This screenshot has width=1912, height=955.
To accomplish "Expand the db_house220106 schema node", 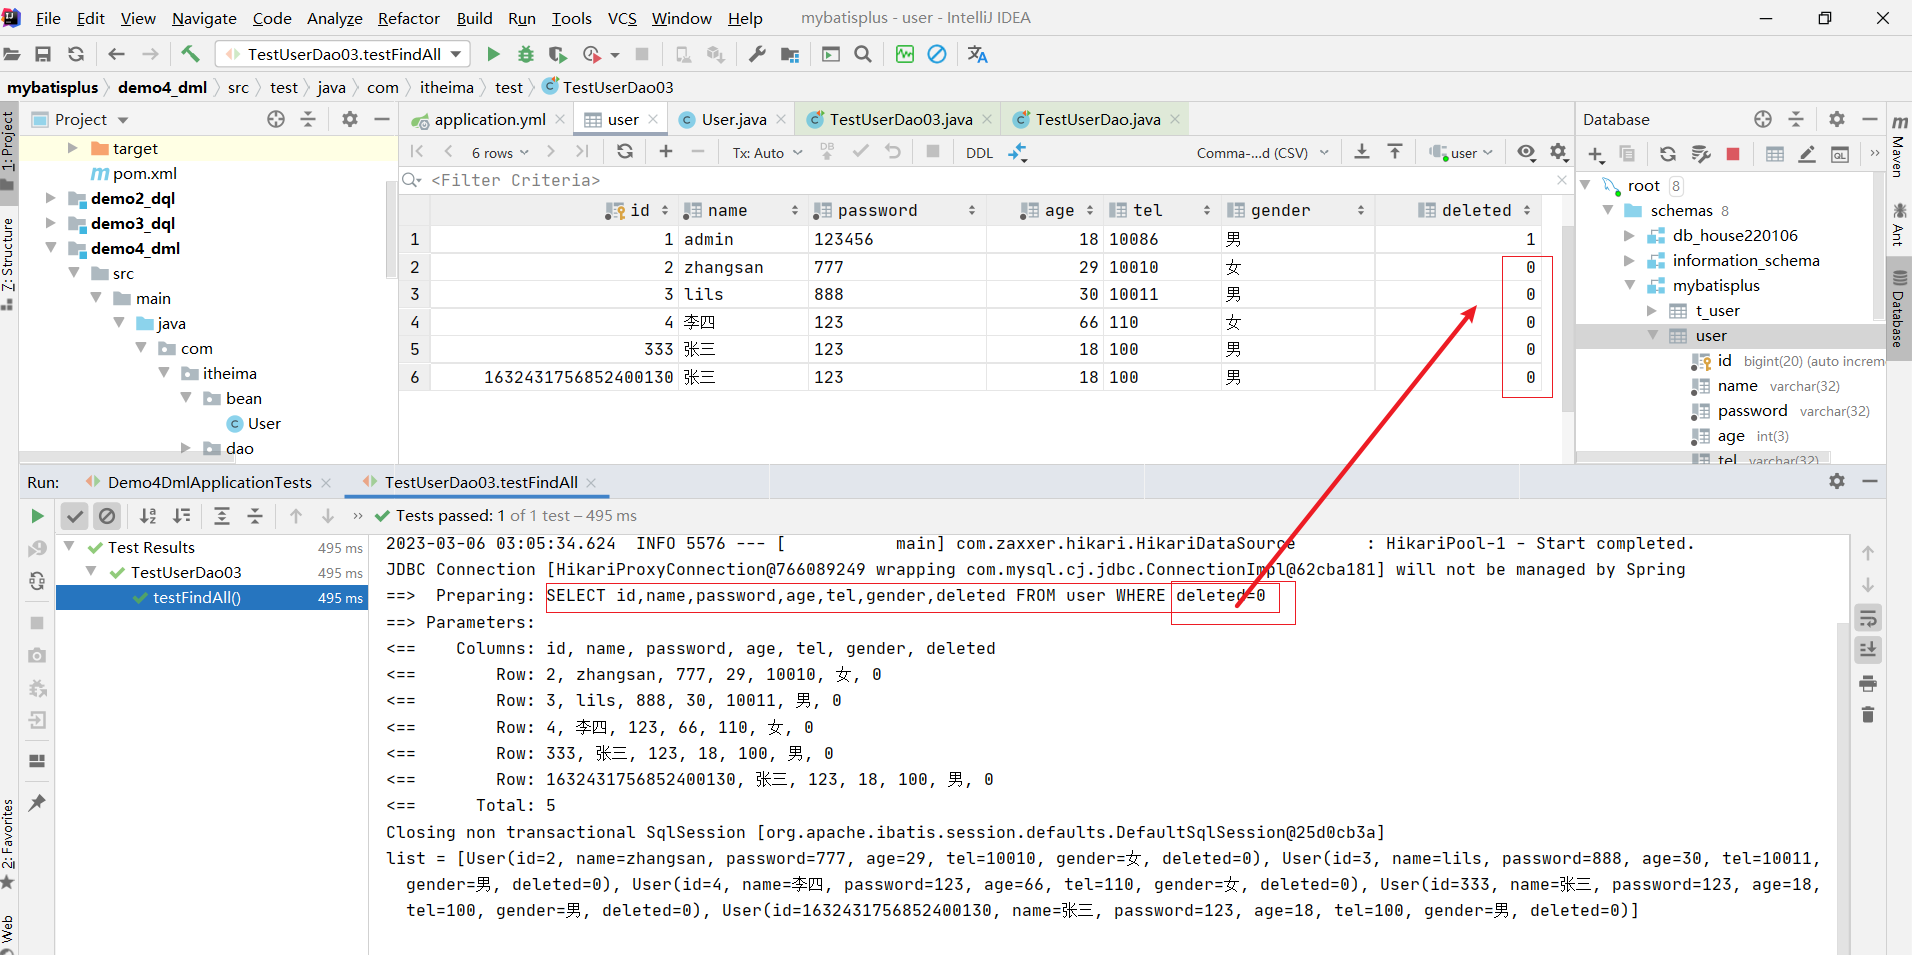I will tap(1630, 236).
